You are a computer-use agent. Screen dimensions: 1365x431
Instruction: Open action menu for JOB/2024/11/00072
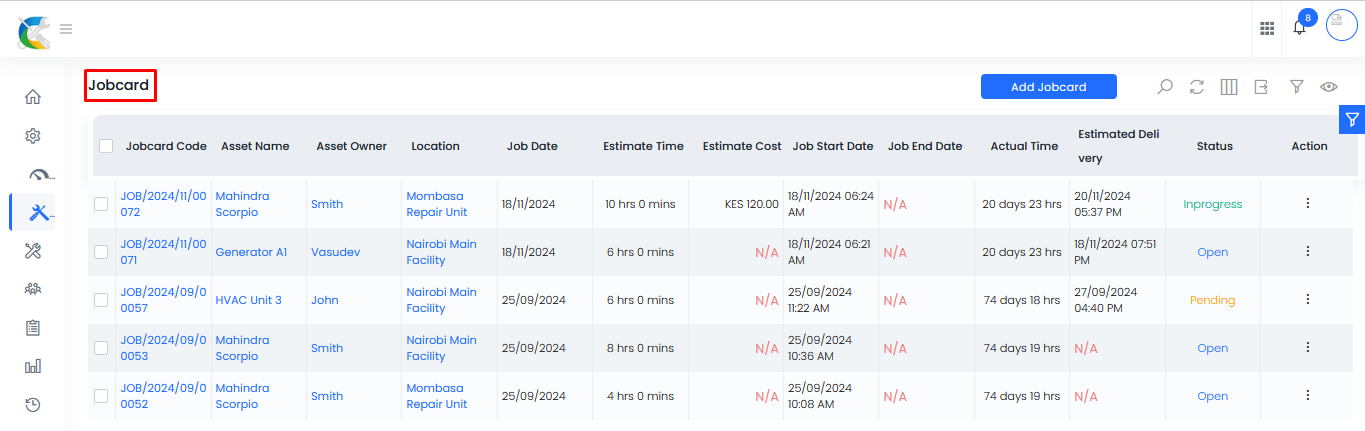(x=1307, y=203)
